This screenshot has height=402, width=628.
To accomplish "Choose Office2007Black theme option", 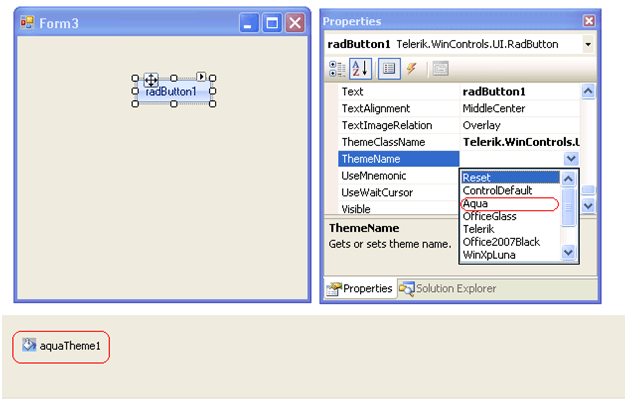I will pyautogui.click(x=510, y=242).
